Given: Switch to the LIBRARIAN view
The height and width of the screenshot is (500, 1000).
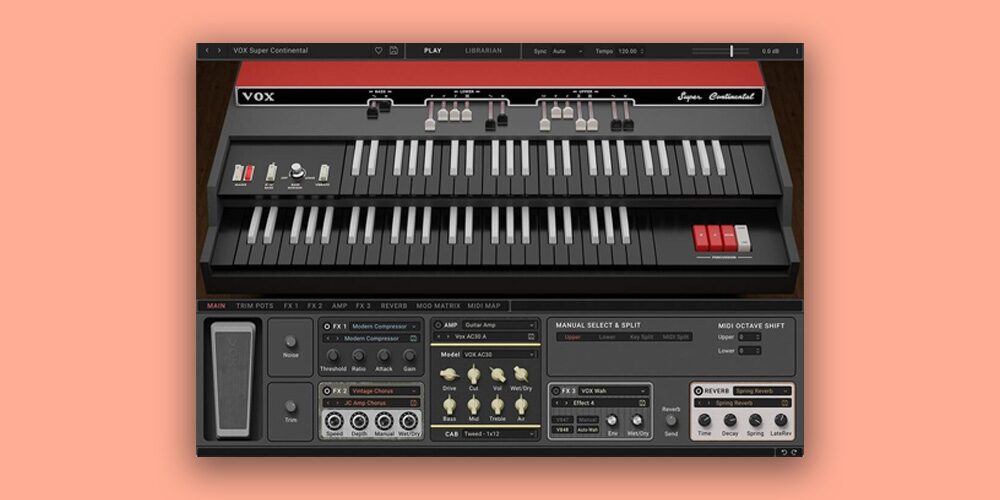Looking at the screenshot, I should point(483,50).
